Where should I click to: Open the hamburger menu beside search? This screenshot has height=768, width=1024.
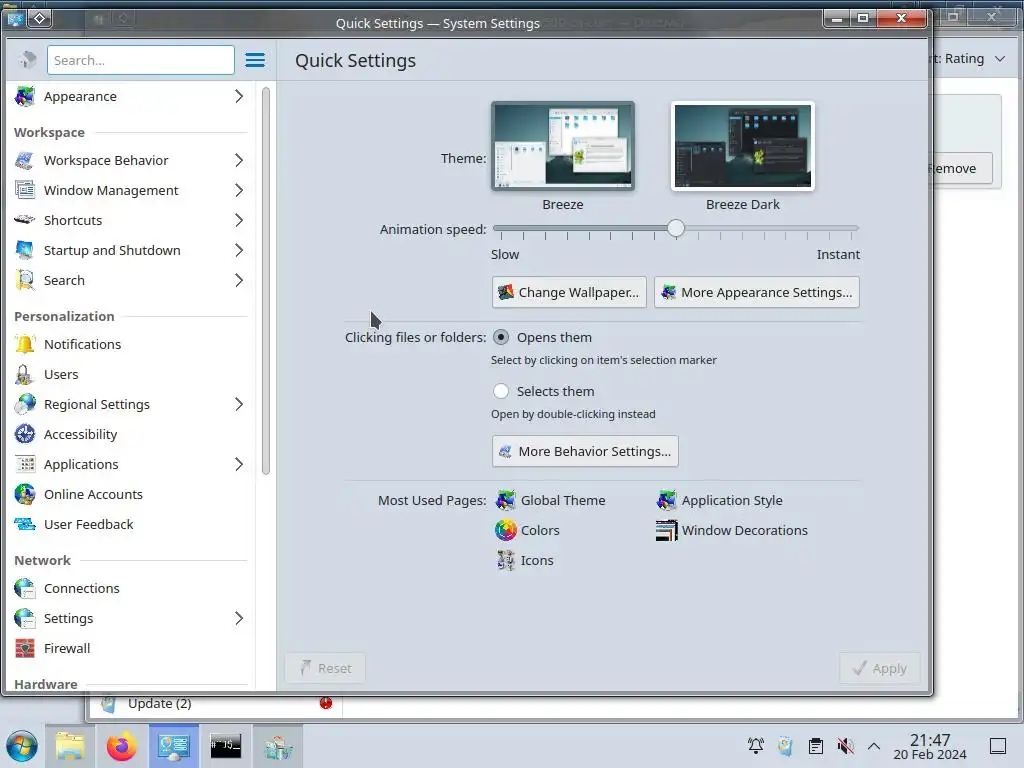[255, 60]
